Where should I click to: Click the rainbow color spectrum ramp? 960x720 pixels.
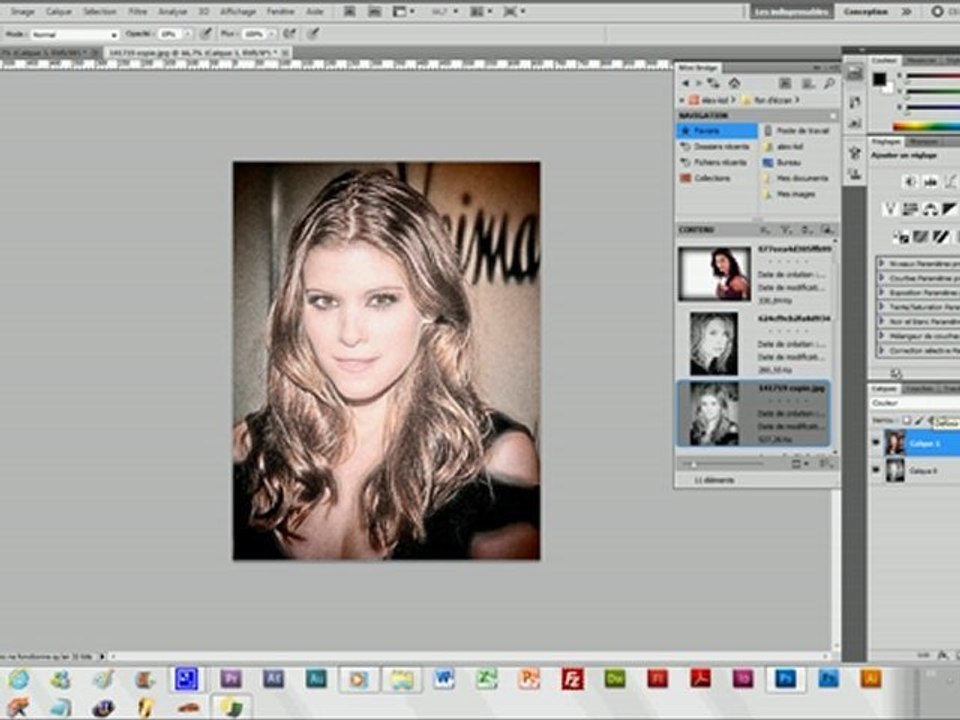coord(926,127)
